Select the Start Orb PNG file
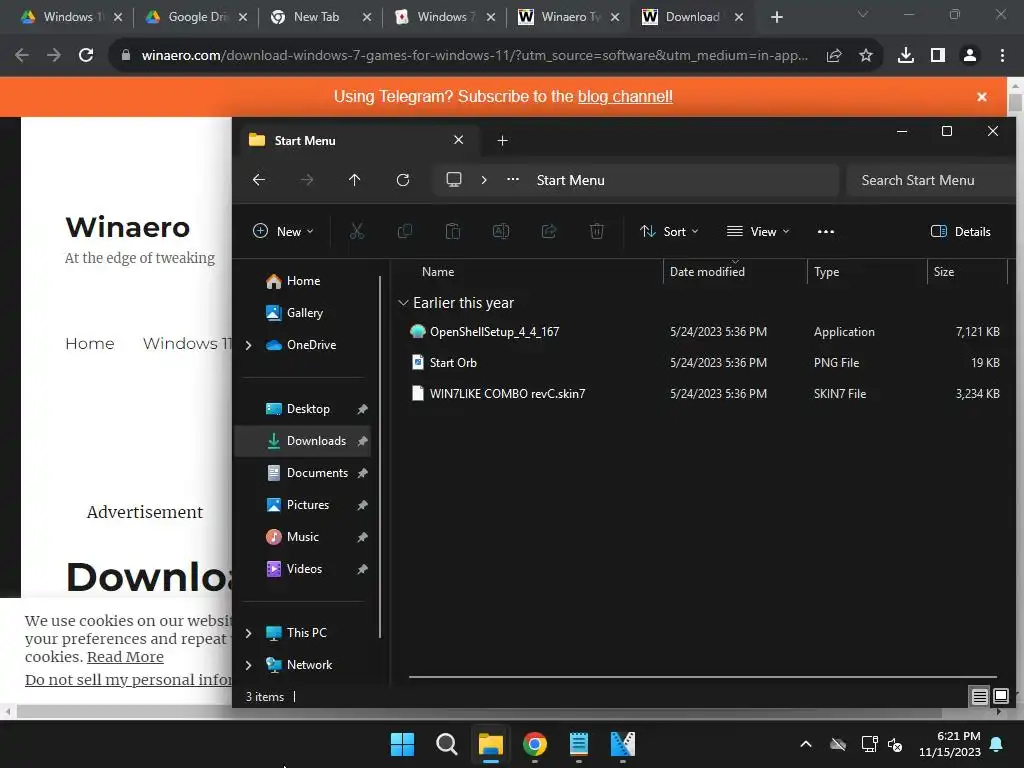The width and height of the screenshot is (1024, 768). 453,362
